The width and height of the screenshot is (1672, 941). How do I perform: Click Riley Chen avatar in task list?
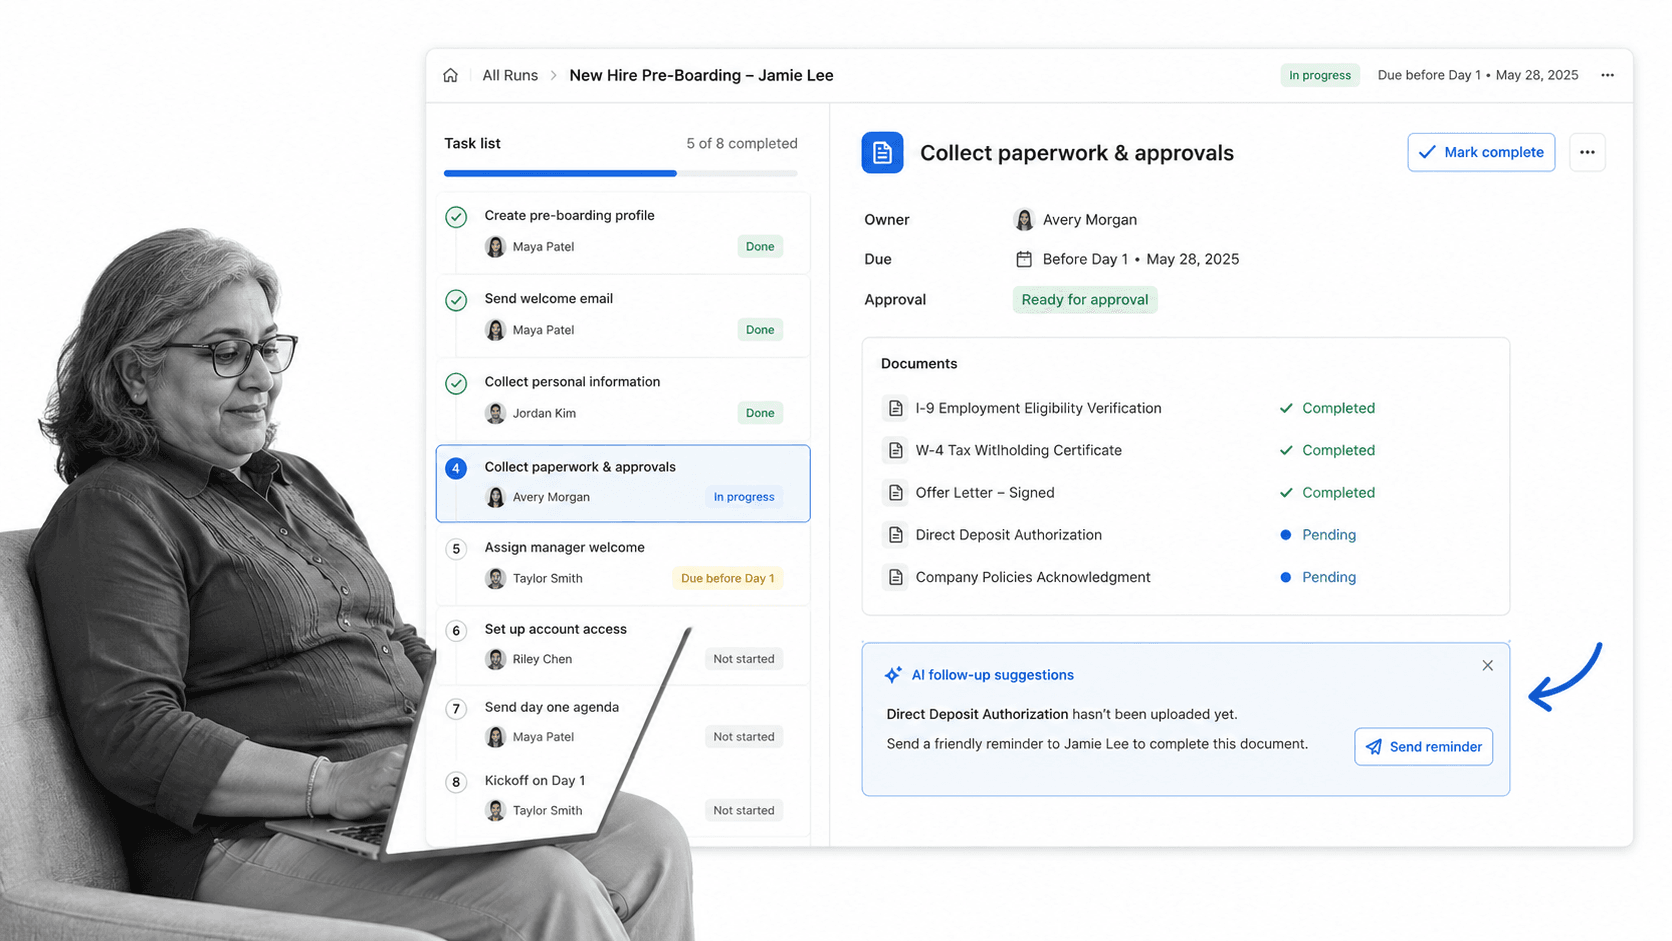[495, 659]
